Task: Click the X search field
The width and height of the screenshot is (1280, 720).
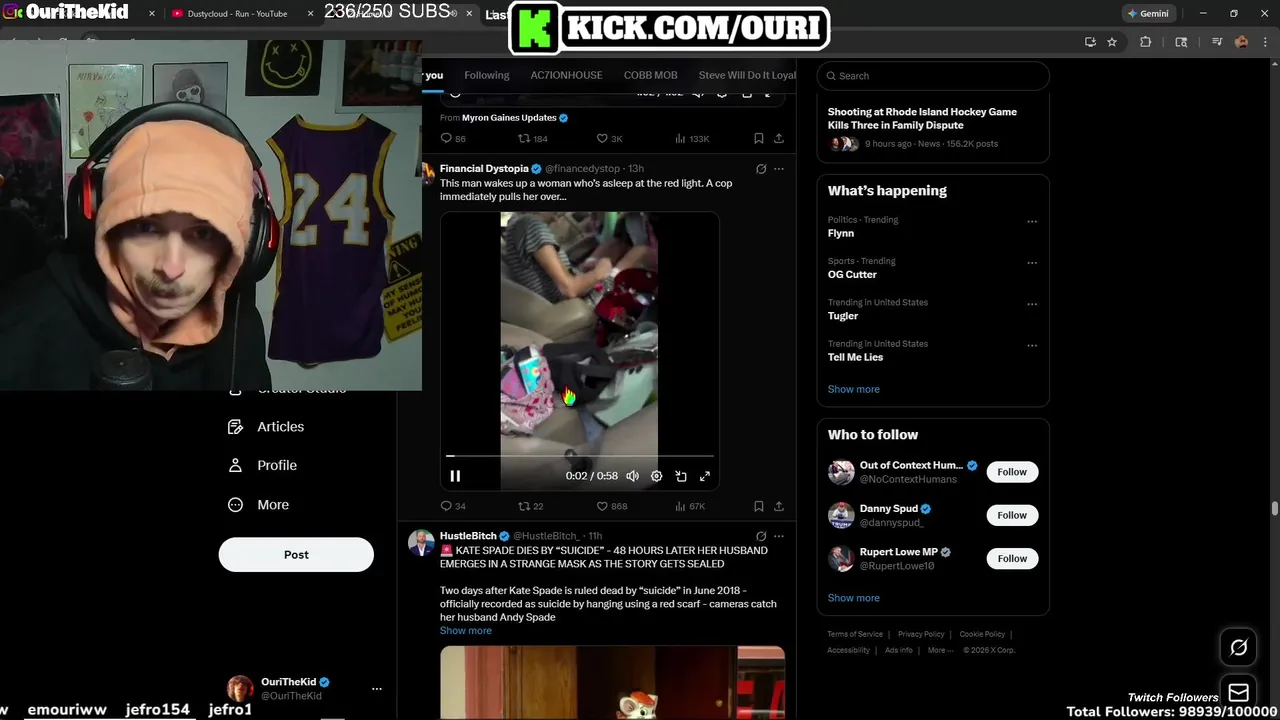Action: (x=933, y=76)
